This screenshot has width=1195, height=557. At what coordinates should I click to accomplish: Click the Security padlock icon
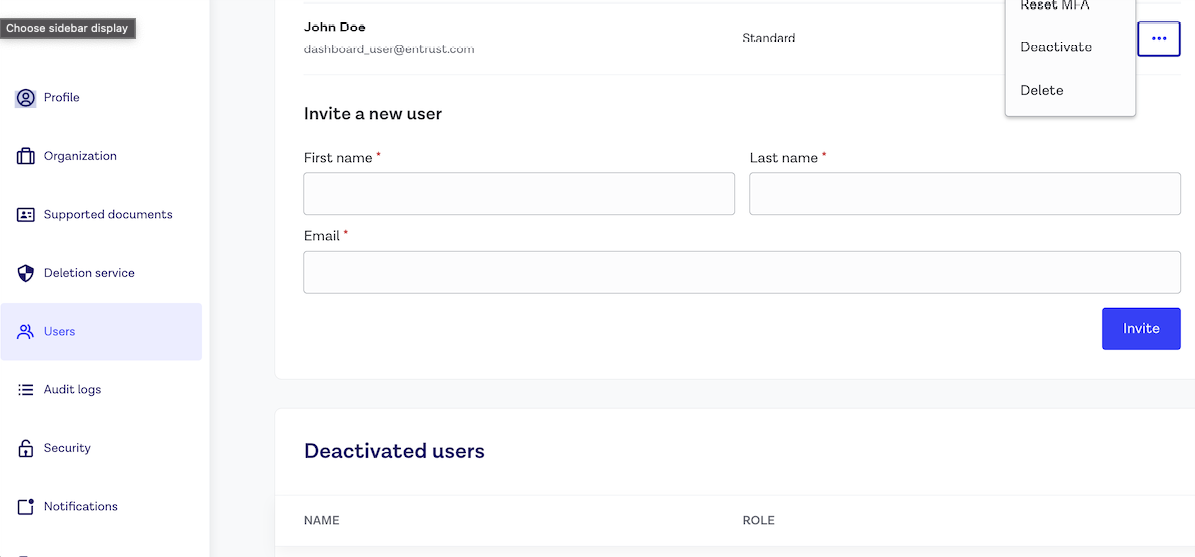click(26, 448)
